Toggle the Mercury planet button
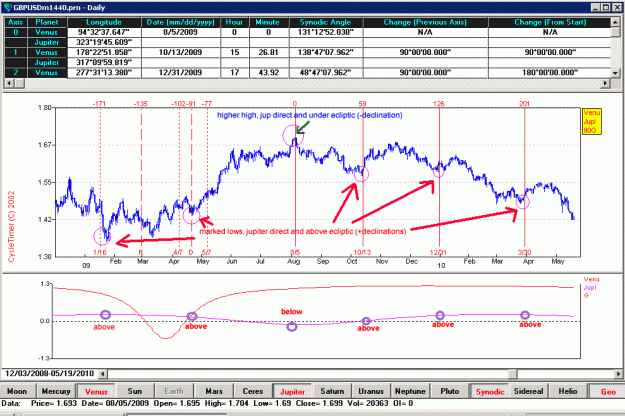This screenshot has width=625, height=416. point(56,391)
